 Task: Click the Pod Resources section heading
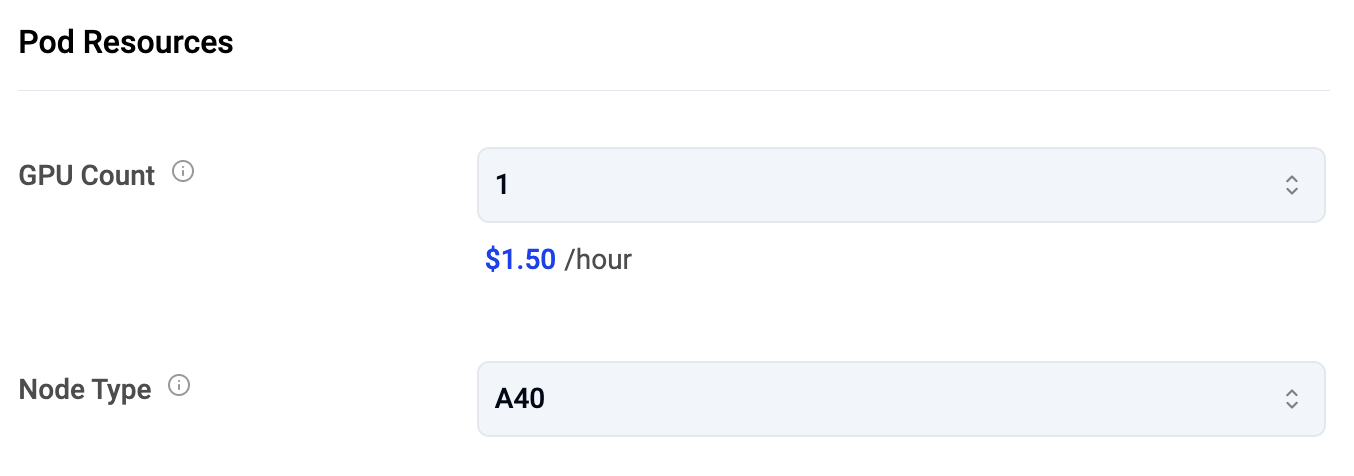pos(126,42)
